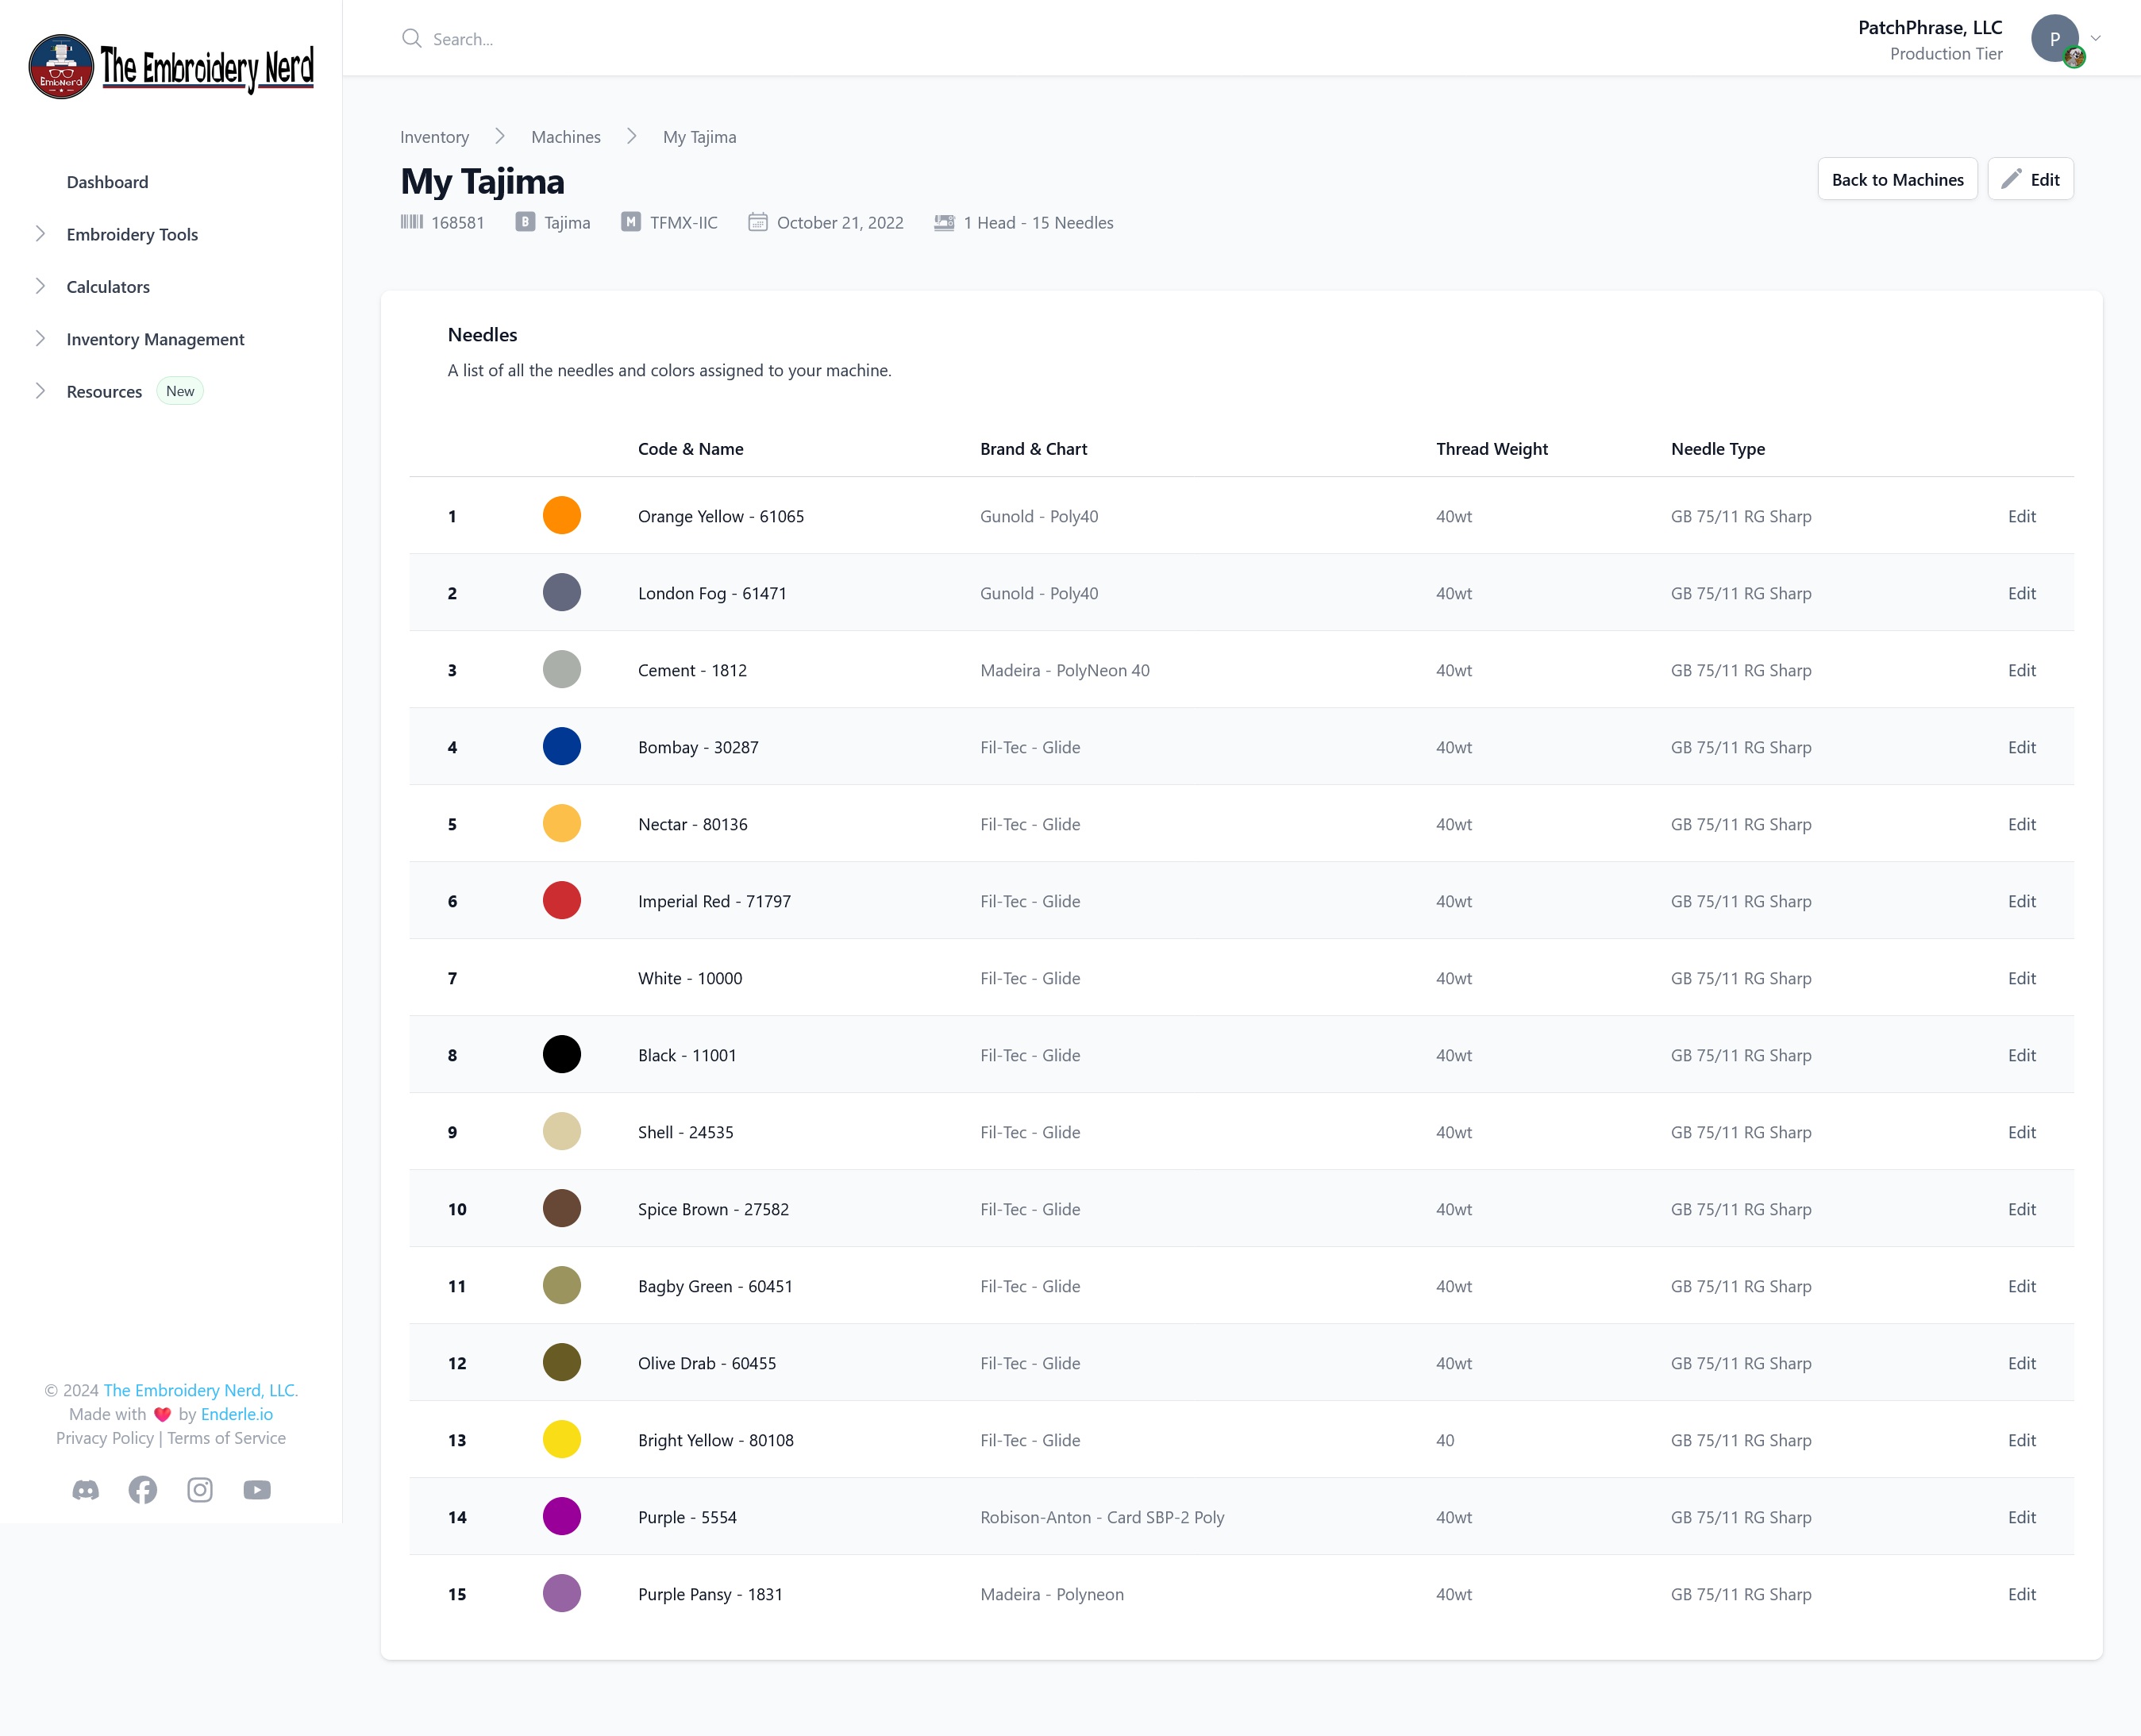Open the Terms of Service link
The width and height of the screenshot is (2141, 1736).
point(226,1437)
